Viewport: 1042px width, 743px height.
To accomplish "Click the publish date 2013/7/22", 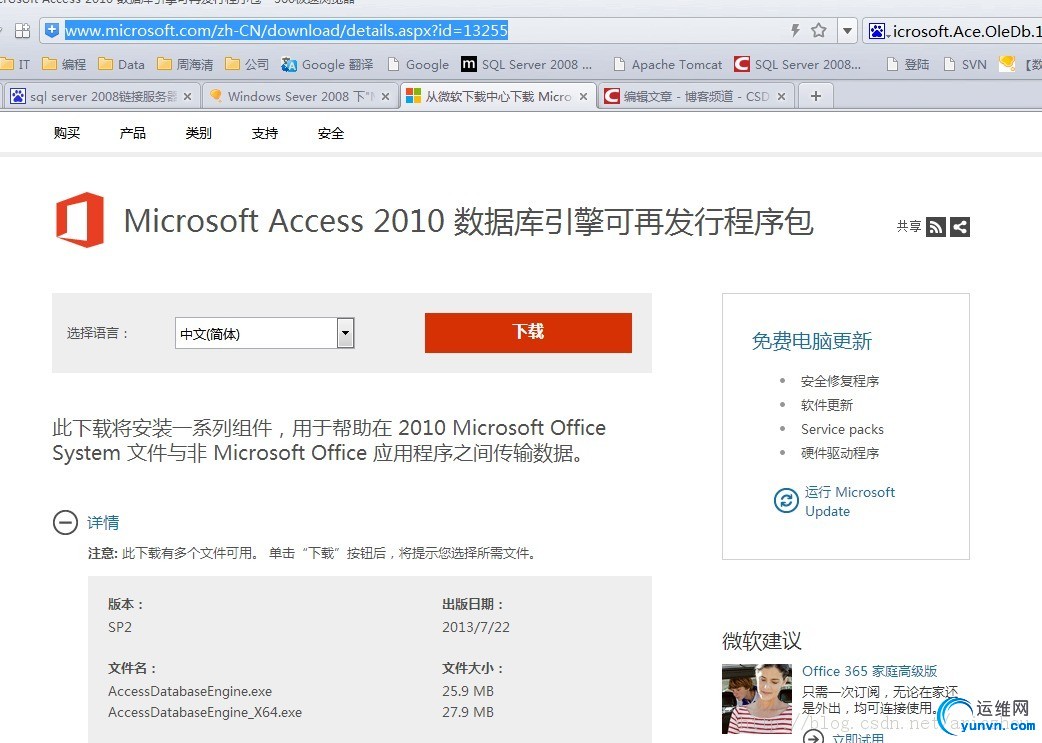I will point(476,627).
